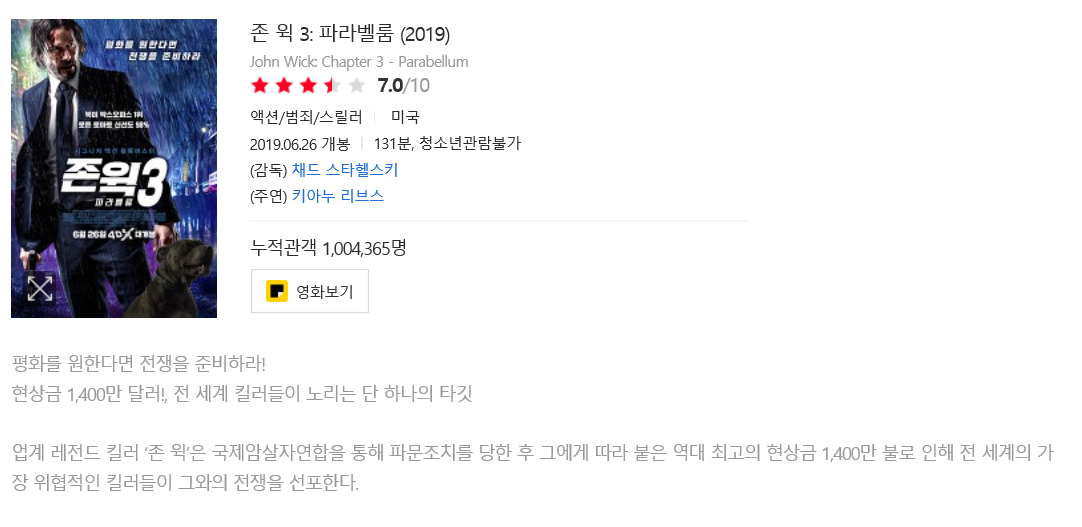This screenshot has height=527, width=1082.
Task: Click the genre text 액션/범죄/스릴러
Action: coord(306,117)
